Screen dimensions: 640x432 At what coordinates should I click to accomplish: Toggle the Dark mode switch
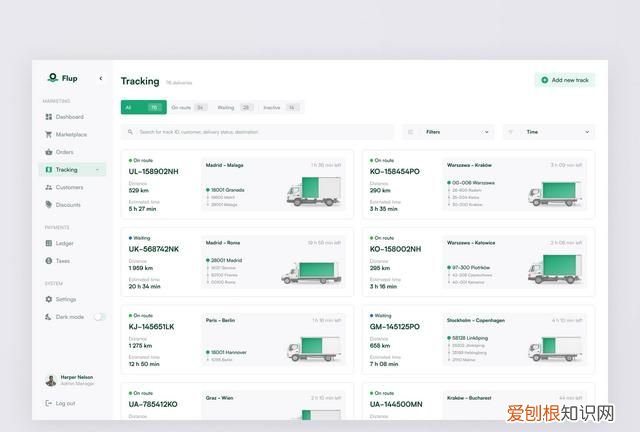point(100,317)
